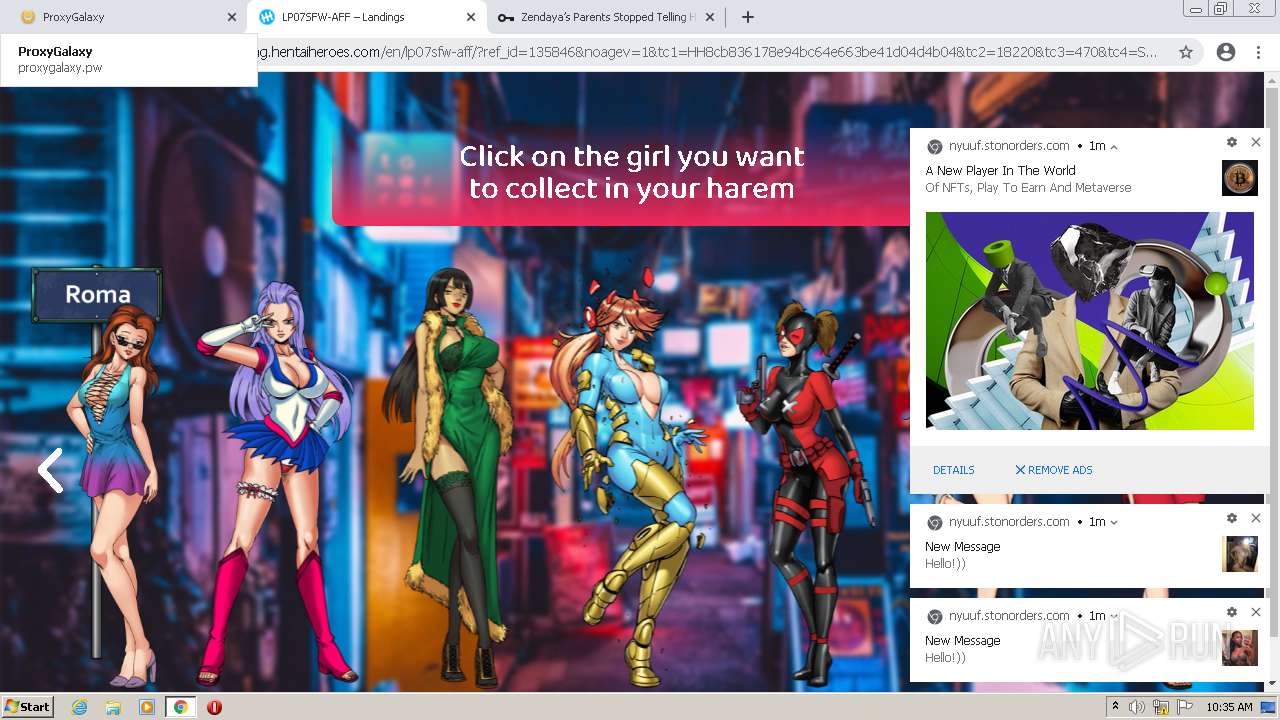Click the Chrome taskbar icon
The width and height of the screenshot is (1280, 720).
click(180, 707)
